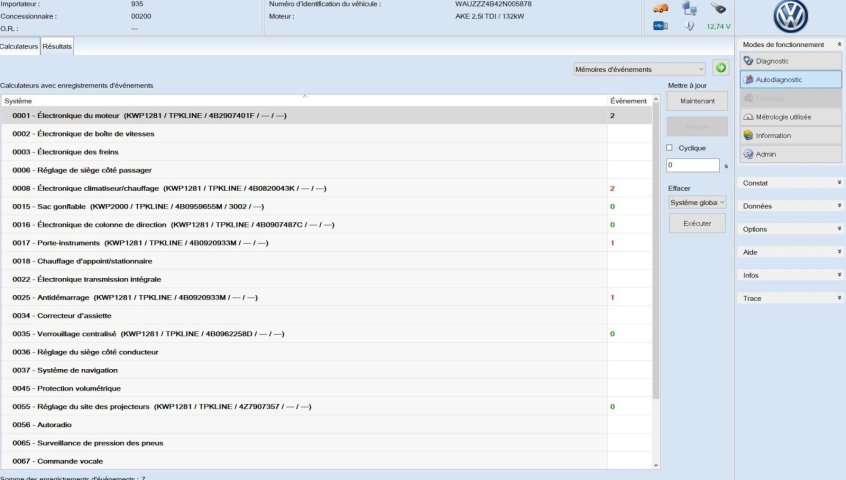Select 0045 - Protection volumétrique row
Screen dimensions: 846x480
(x=326, y=388)
